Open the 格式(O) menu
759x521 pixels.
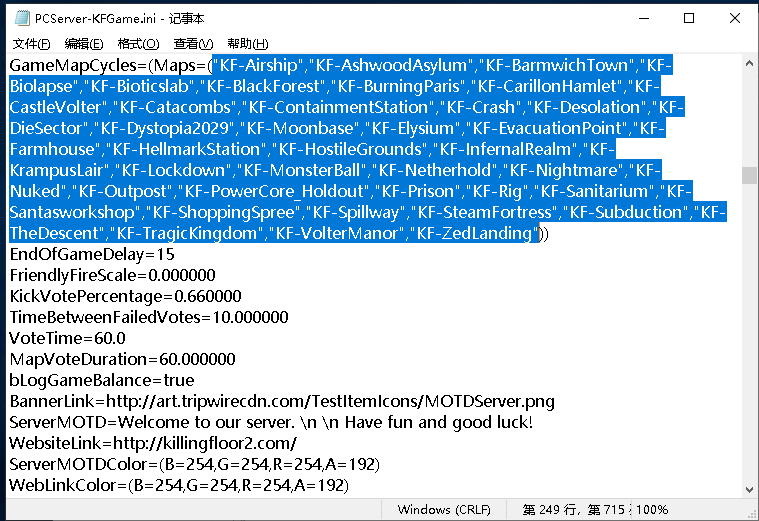(138, 44)
